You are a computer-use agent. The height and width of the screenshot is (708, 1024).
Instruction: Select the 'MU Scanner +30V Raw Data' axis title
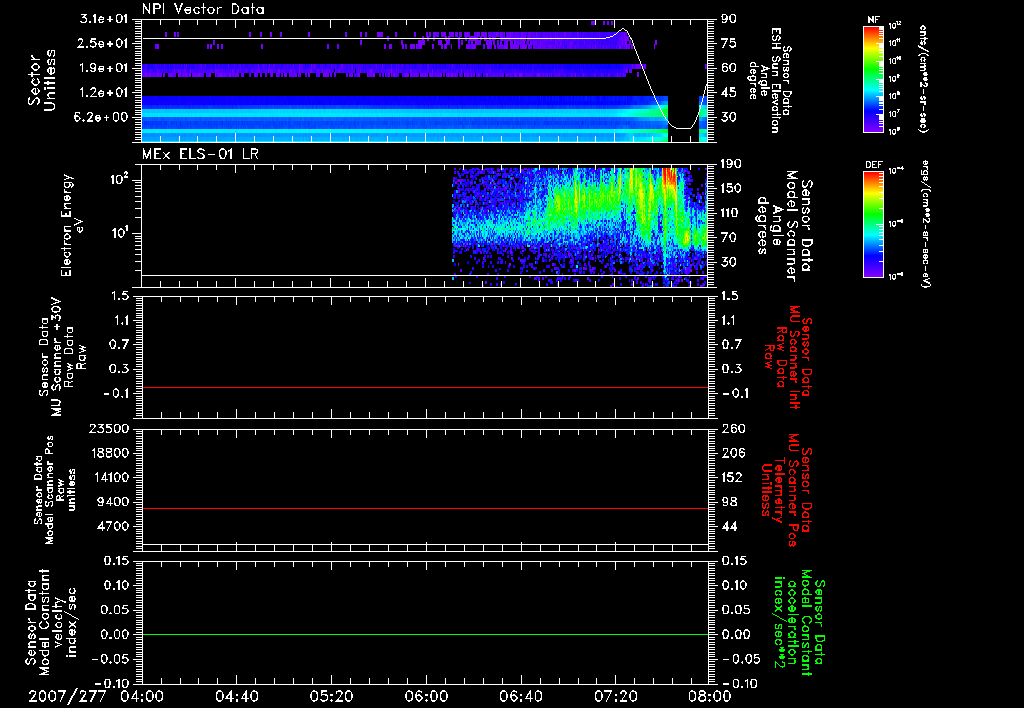pos(63,357)
